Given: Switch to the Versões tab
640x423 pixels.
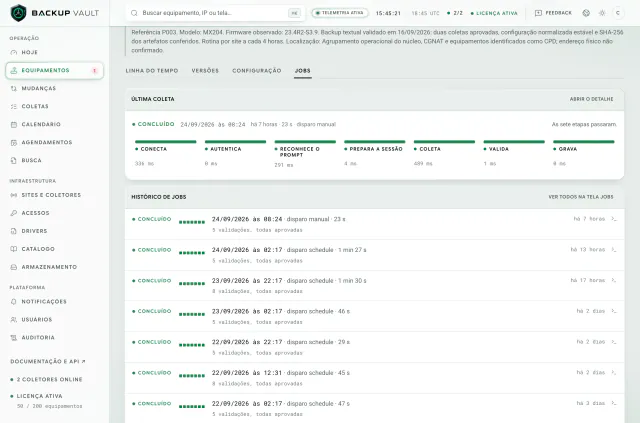Looking at the screenshot, I should pyautogui.click(x=205, y=71).
